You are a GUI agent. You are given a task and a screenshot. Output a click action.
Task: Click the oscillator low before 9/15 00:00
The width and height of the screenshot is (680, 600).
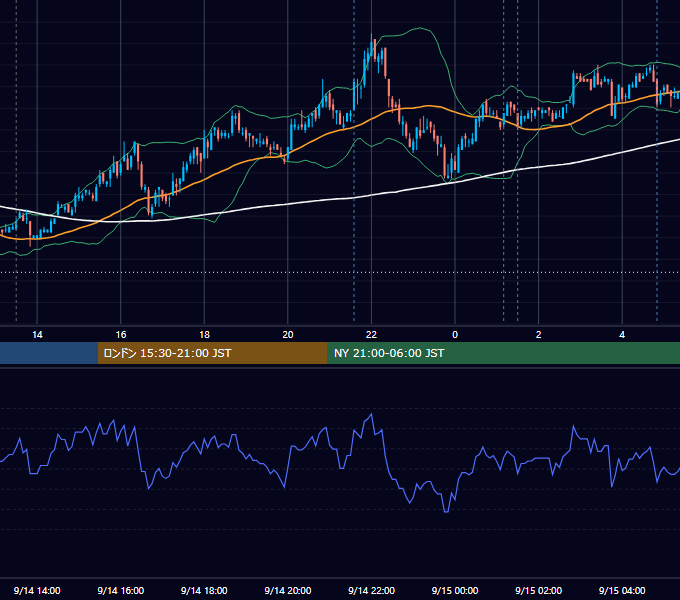pyautogui.click(x=446, y=512)
